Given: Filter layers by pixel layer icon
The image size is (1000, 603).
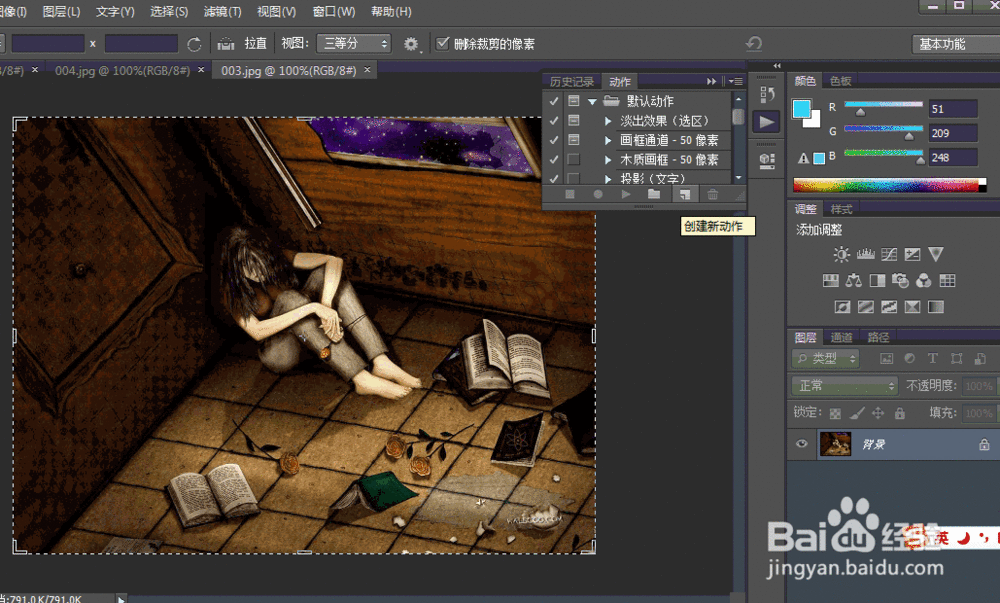Looking at the screenshot, I should 886,358.
